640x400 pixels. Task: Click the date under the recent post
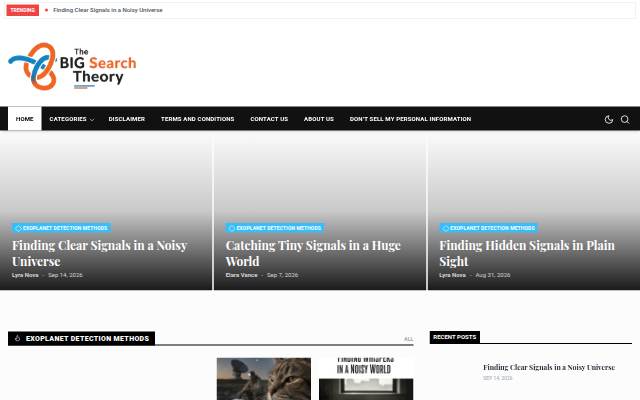point(498,378)
